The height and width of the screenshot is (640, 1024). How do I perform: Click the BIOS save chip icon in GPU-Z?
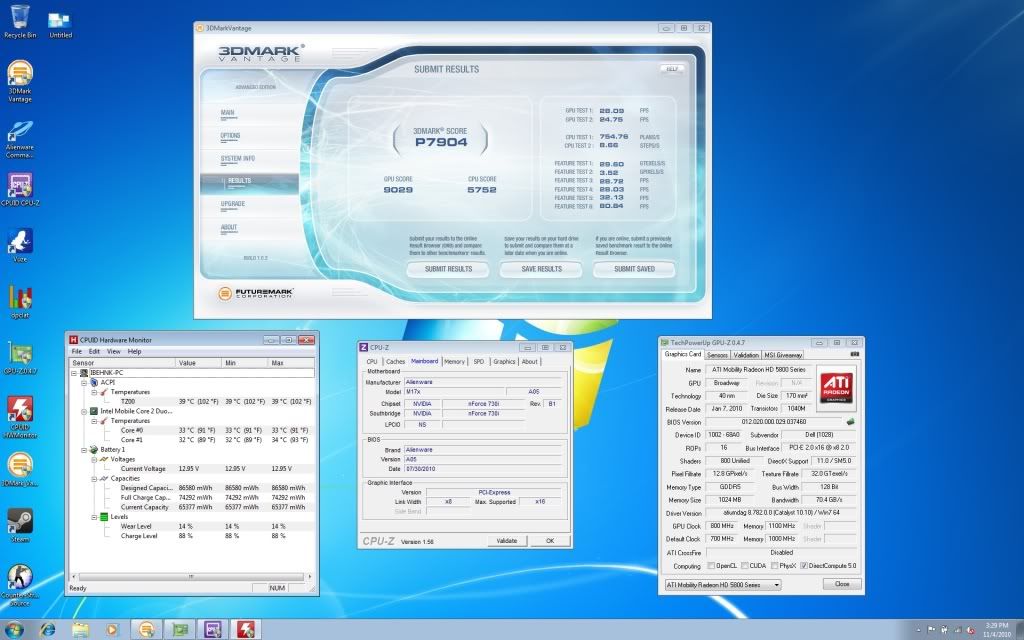pos(850,422)
